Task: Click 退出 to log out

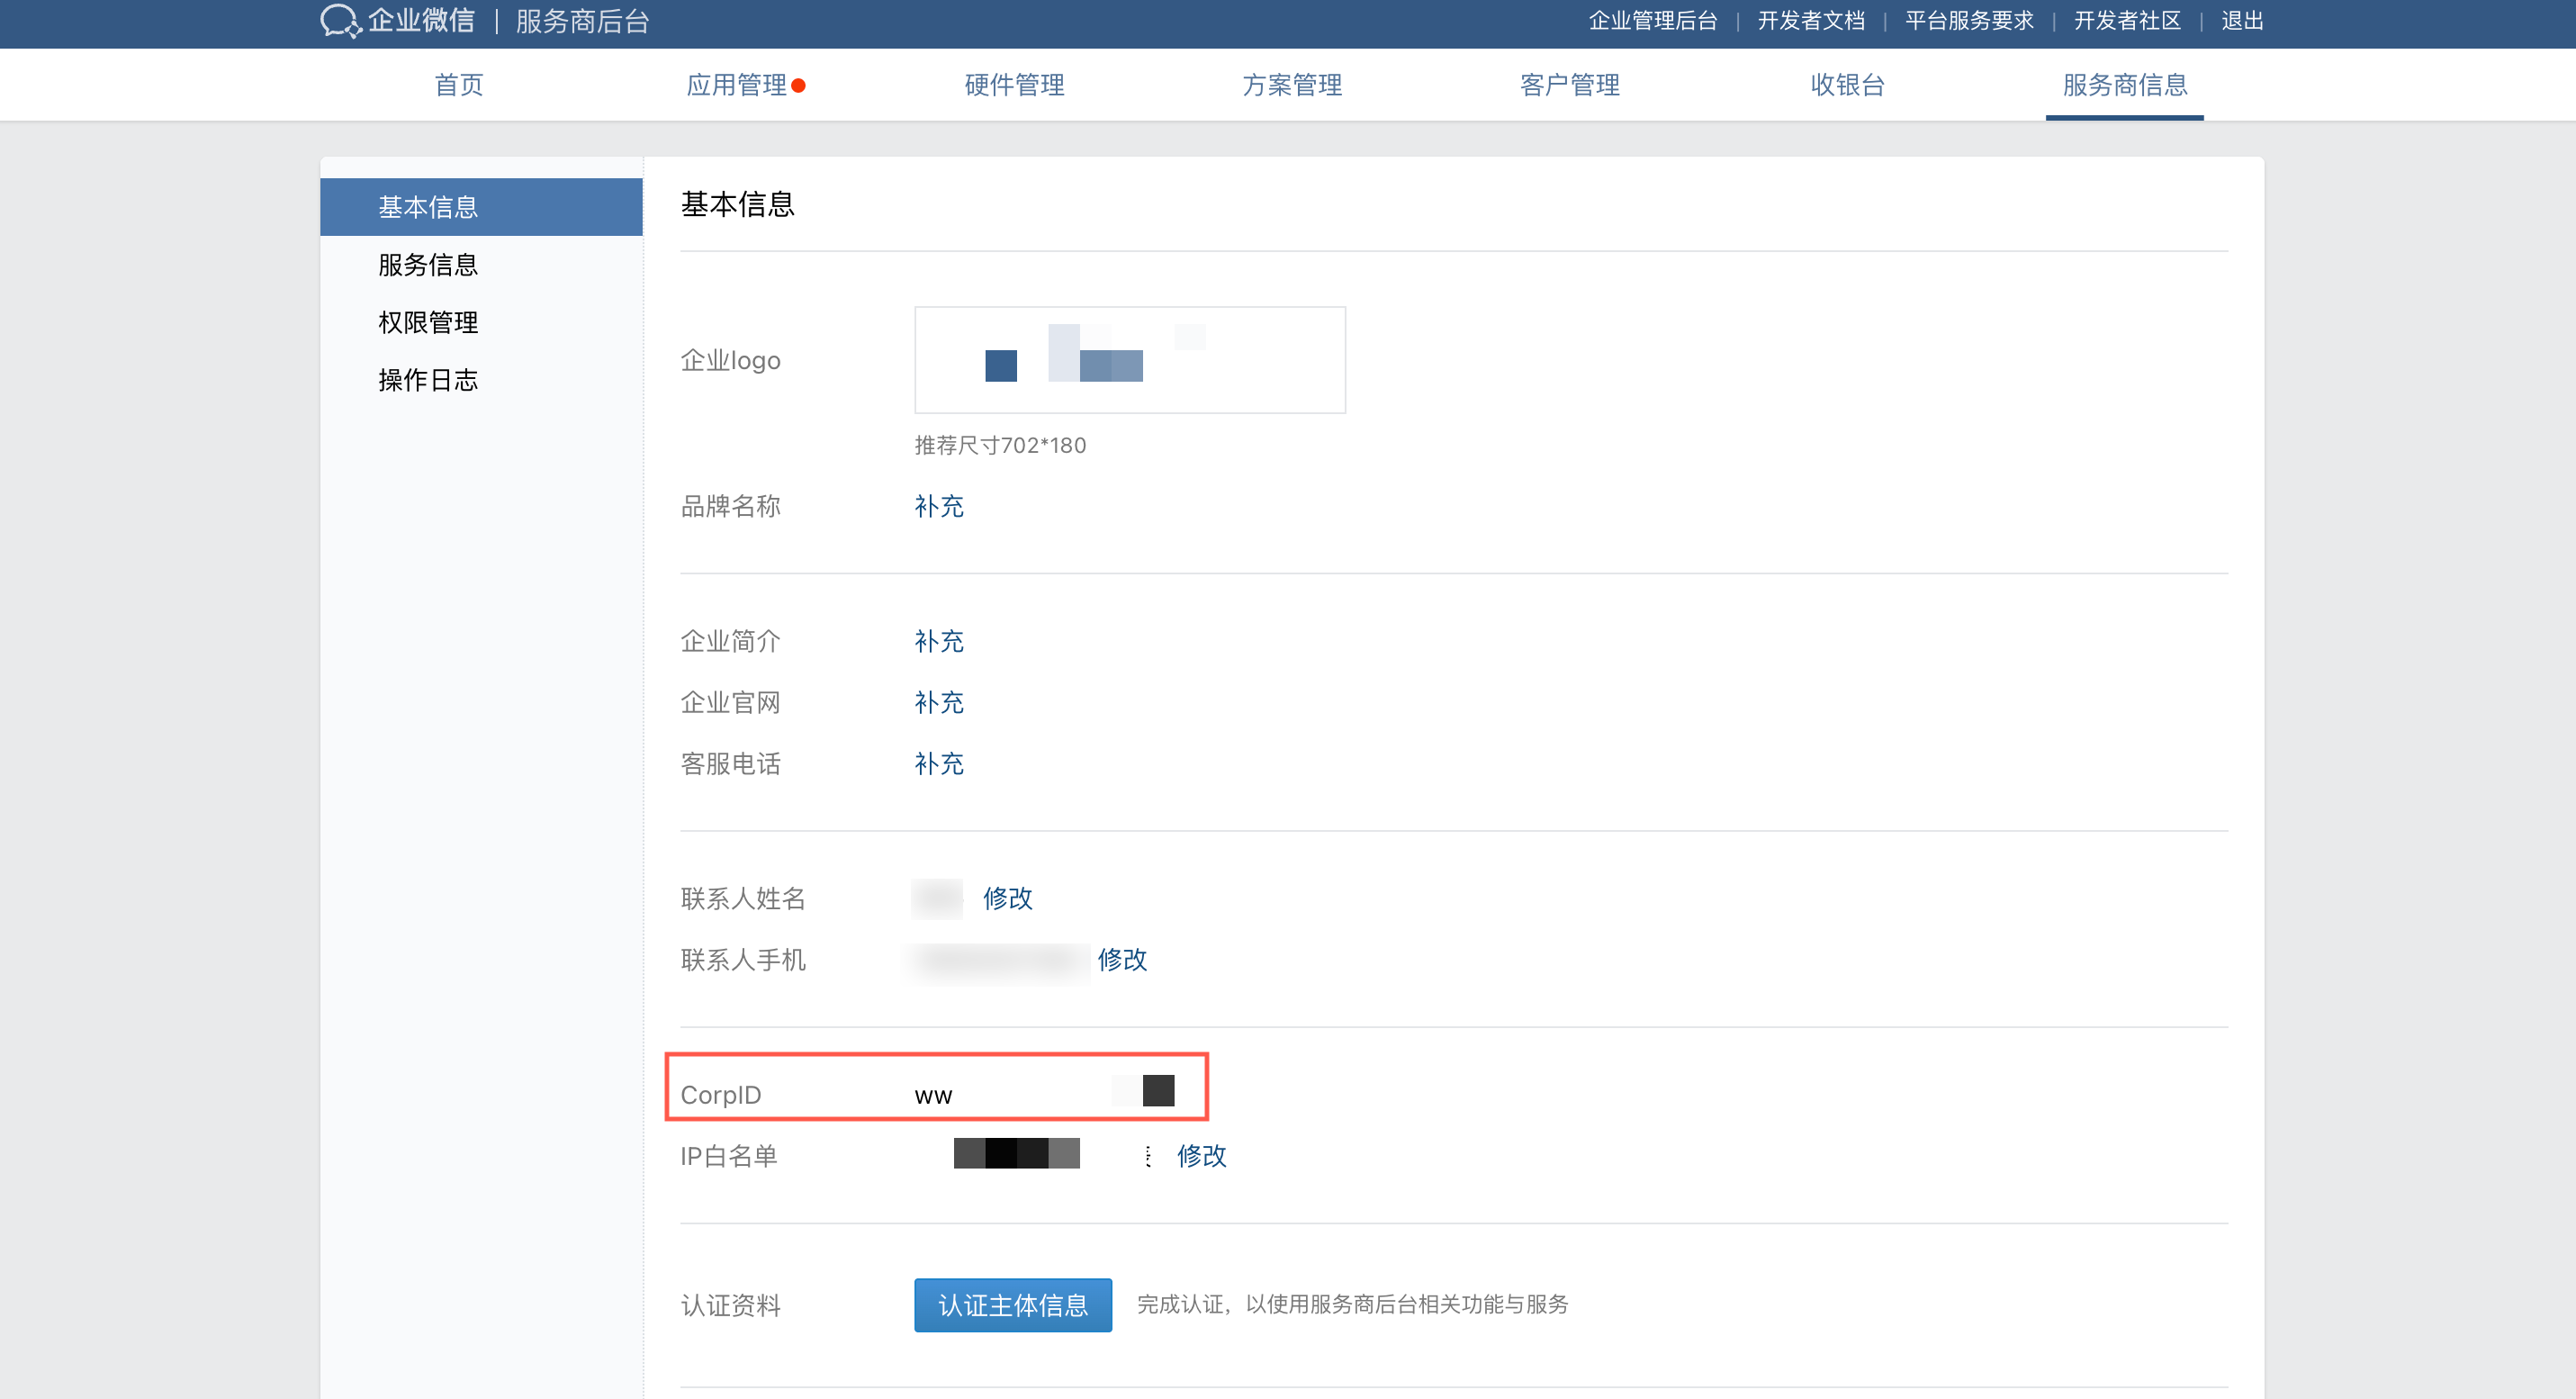Action: click(2242, 21)
